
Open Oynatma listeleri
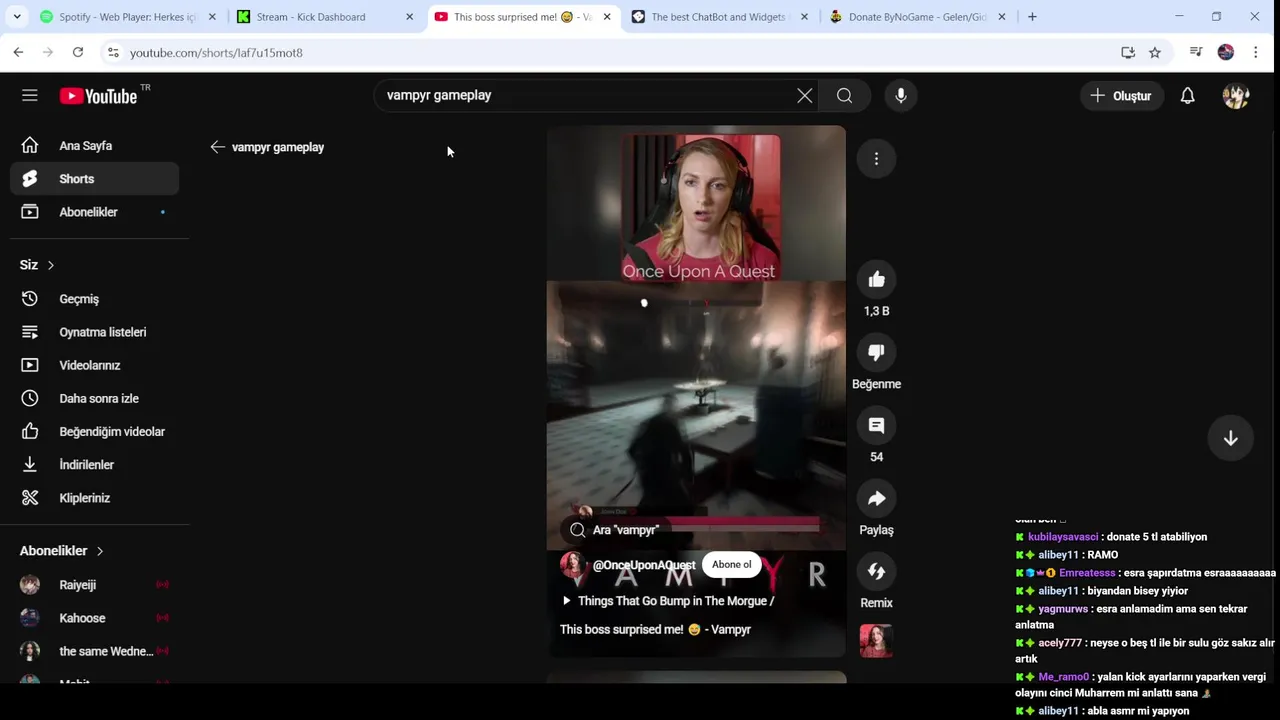(x=95, y=332)
